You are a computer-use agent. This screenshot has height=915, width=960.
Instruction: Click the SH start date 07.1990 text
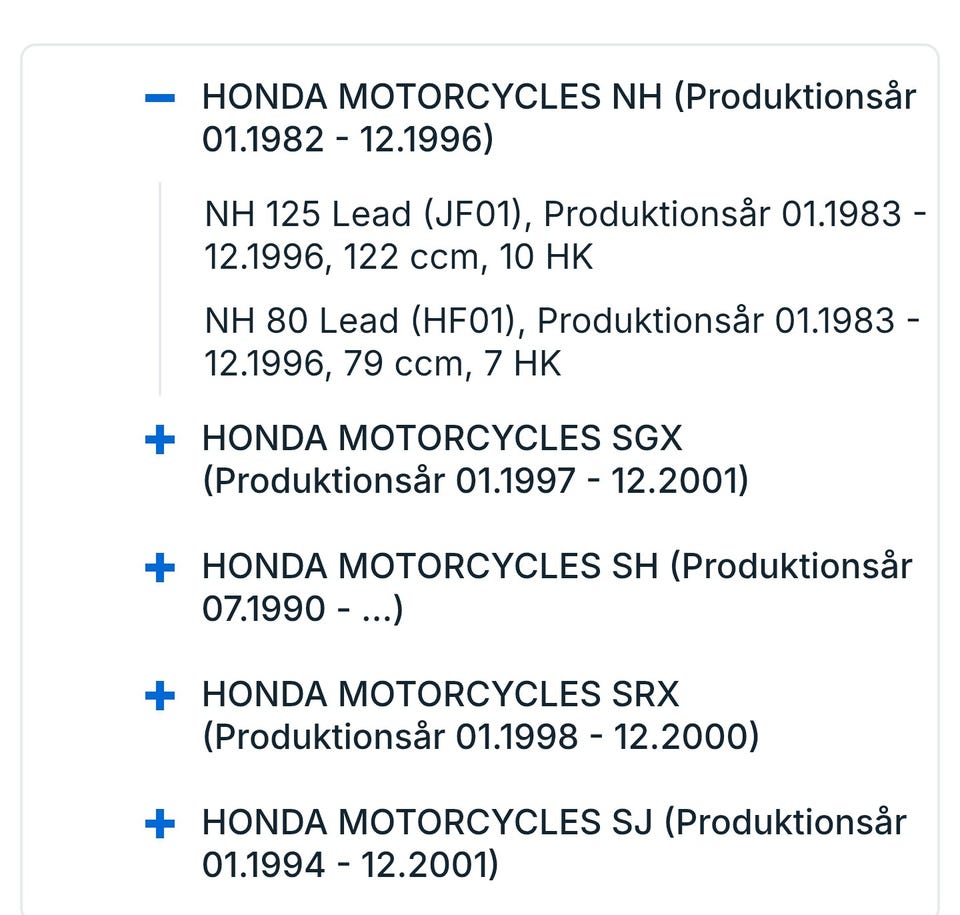pyautogui.click(x=264, y=609)
